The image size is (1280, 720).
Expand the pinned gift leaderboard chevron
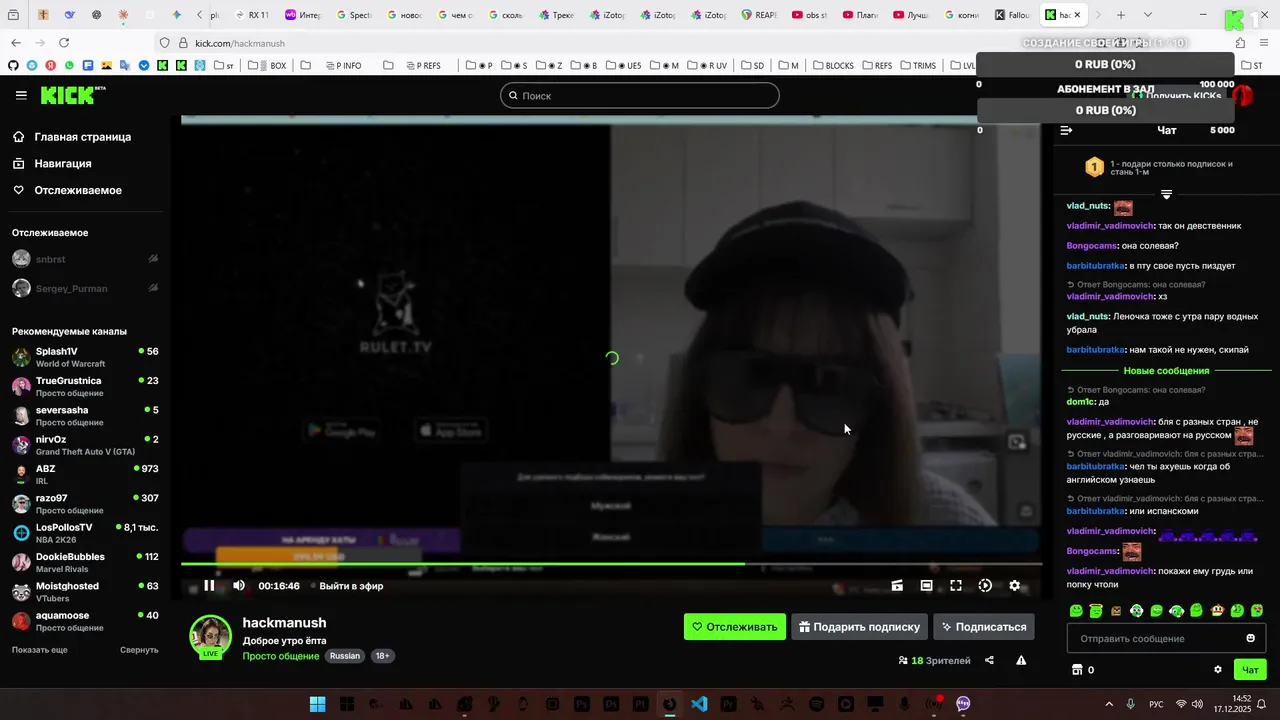[x=1166, y=194]
